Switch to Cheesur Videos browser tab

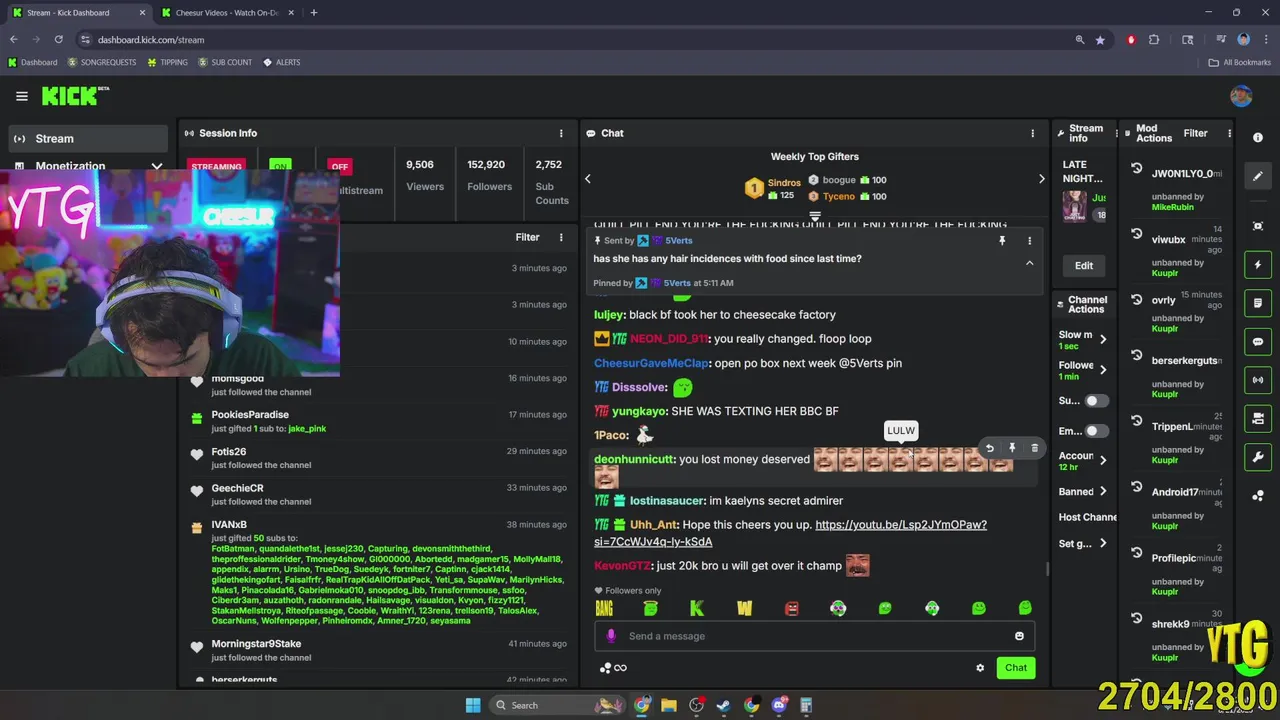(x=227, y=13)
